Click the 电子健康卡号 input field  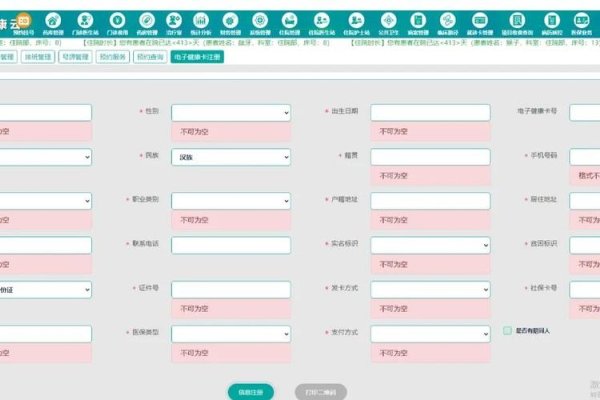point(585,113)
